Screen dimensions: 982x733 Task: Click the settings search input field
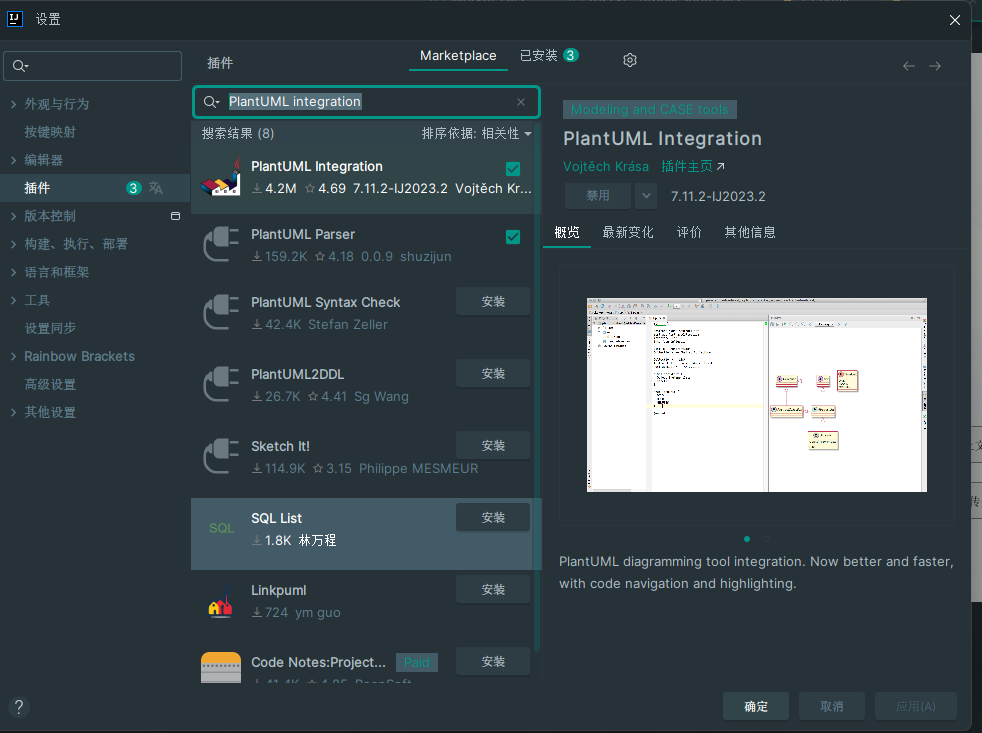pos(93,66)
